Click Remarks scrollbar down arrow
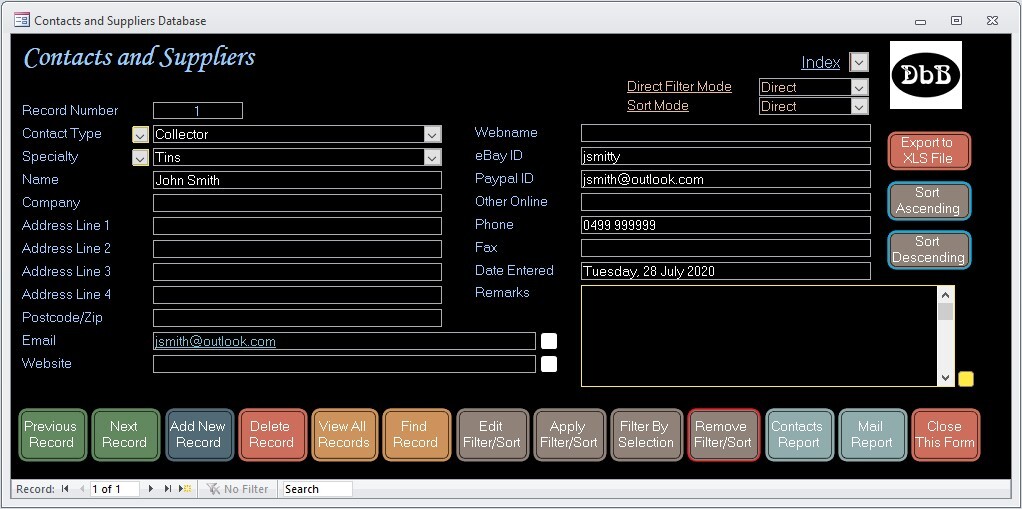The image size is (1022, 509). [946, 377]
